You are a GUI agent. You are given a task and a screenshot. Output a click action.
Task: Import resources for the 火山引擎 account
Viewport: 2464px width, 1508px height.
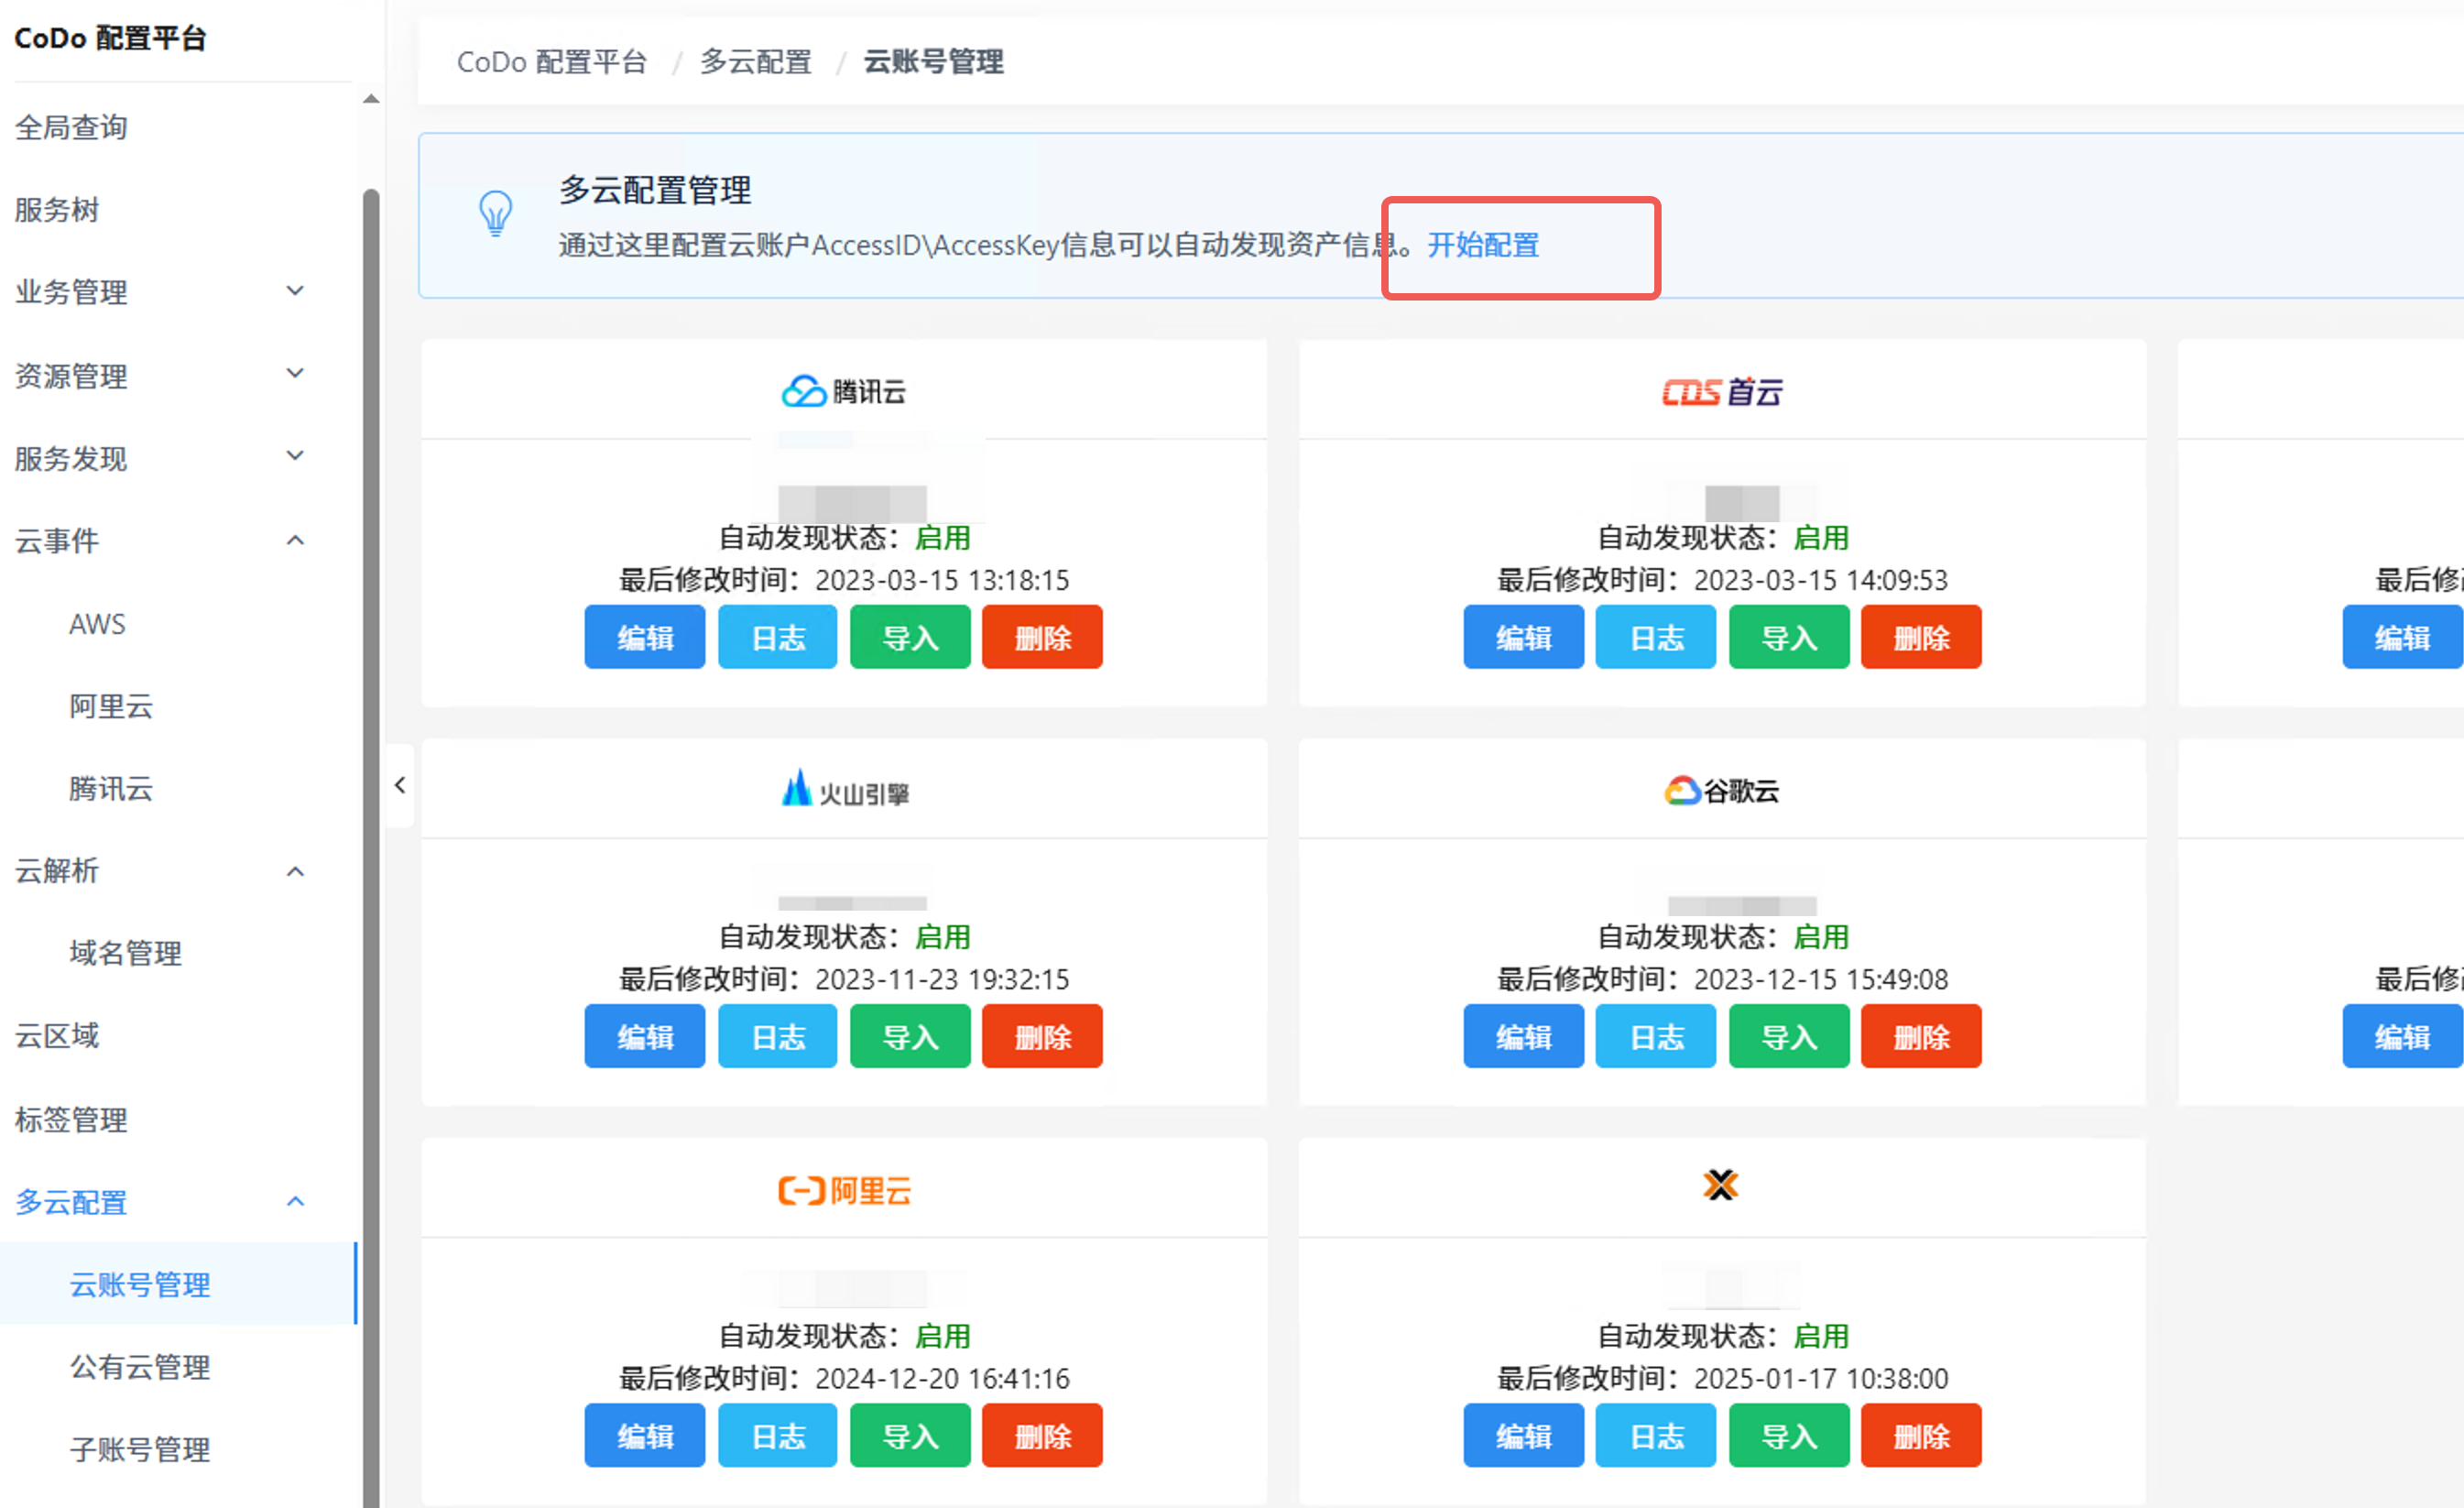click(910, 1036)
